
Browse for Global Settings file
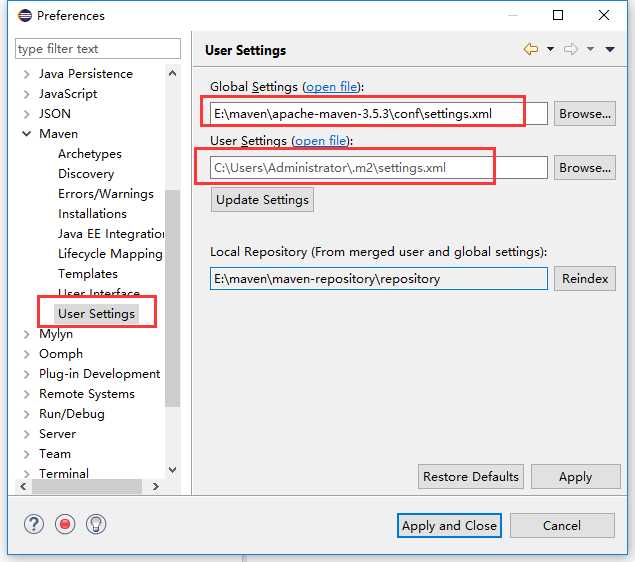584,114
